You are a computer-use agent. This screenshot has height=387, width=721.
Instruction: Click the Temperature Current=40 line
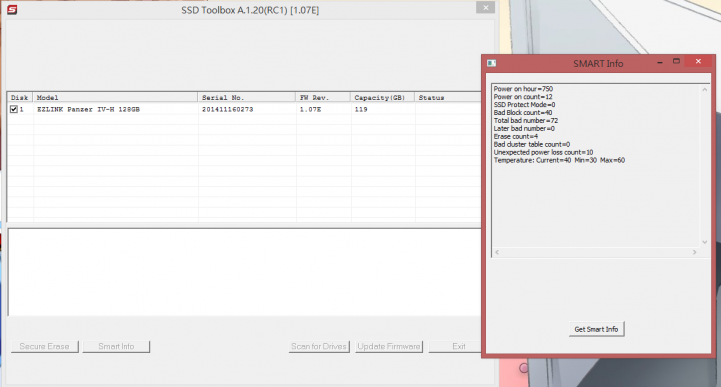559,160
